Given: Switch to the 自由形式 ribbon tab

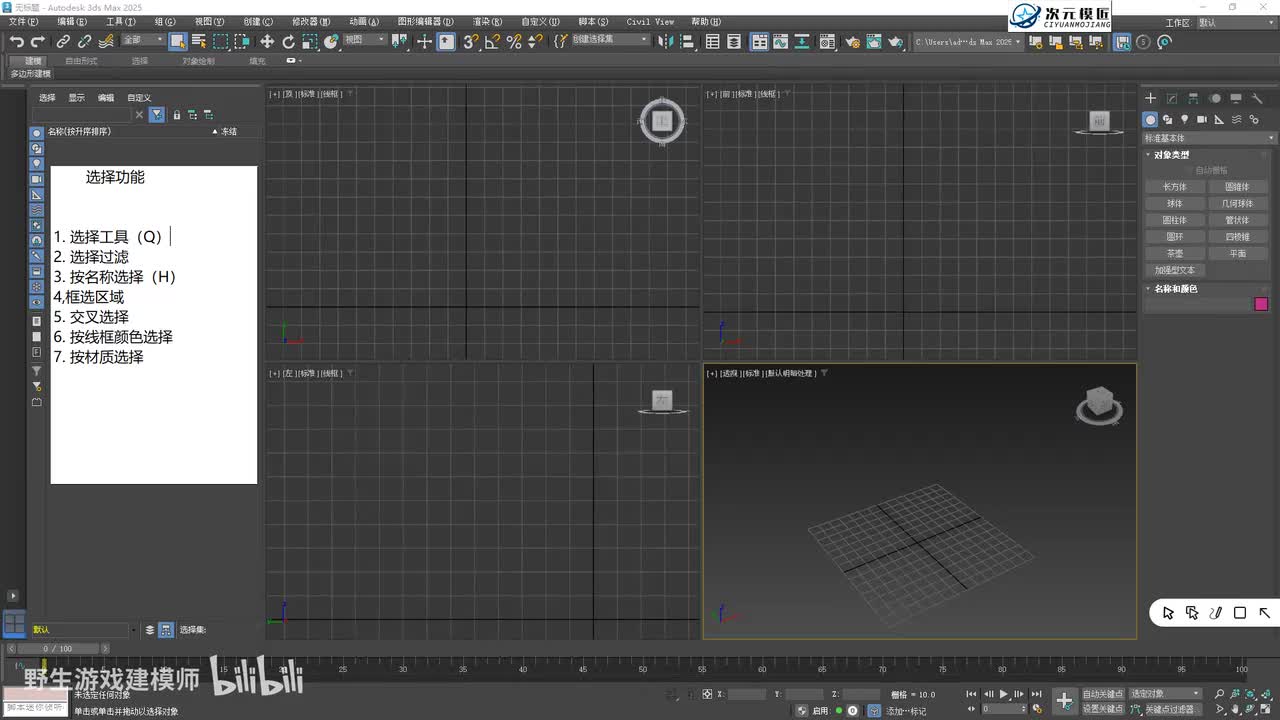Looking at the screenshot, I should point(81,61).
